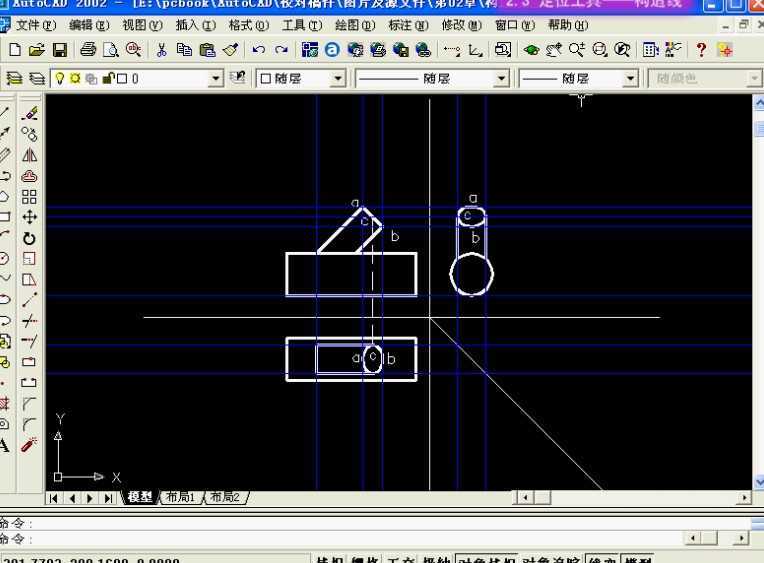The image size is (764, 563).
Task: Redo the previous action
Action: [281, 50]
